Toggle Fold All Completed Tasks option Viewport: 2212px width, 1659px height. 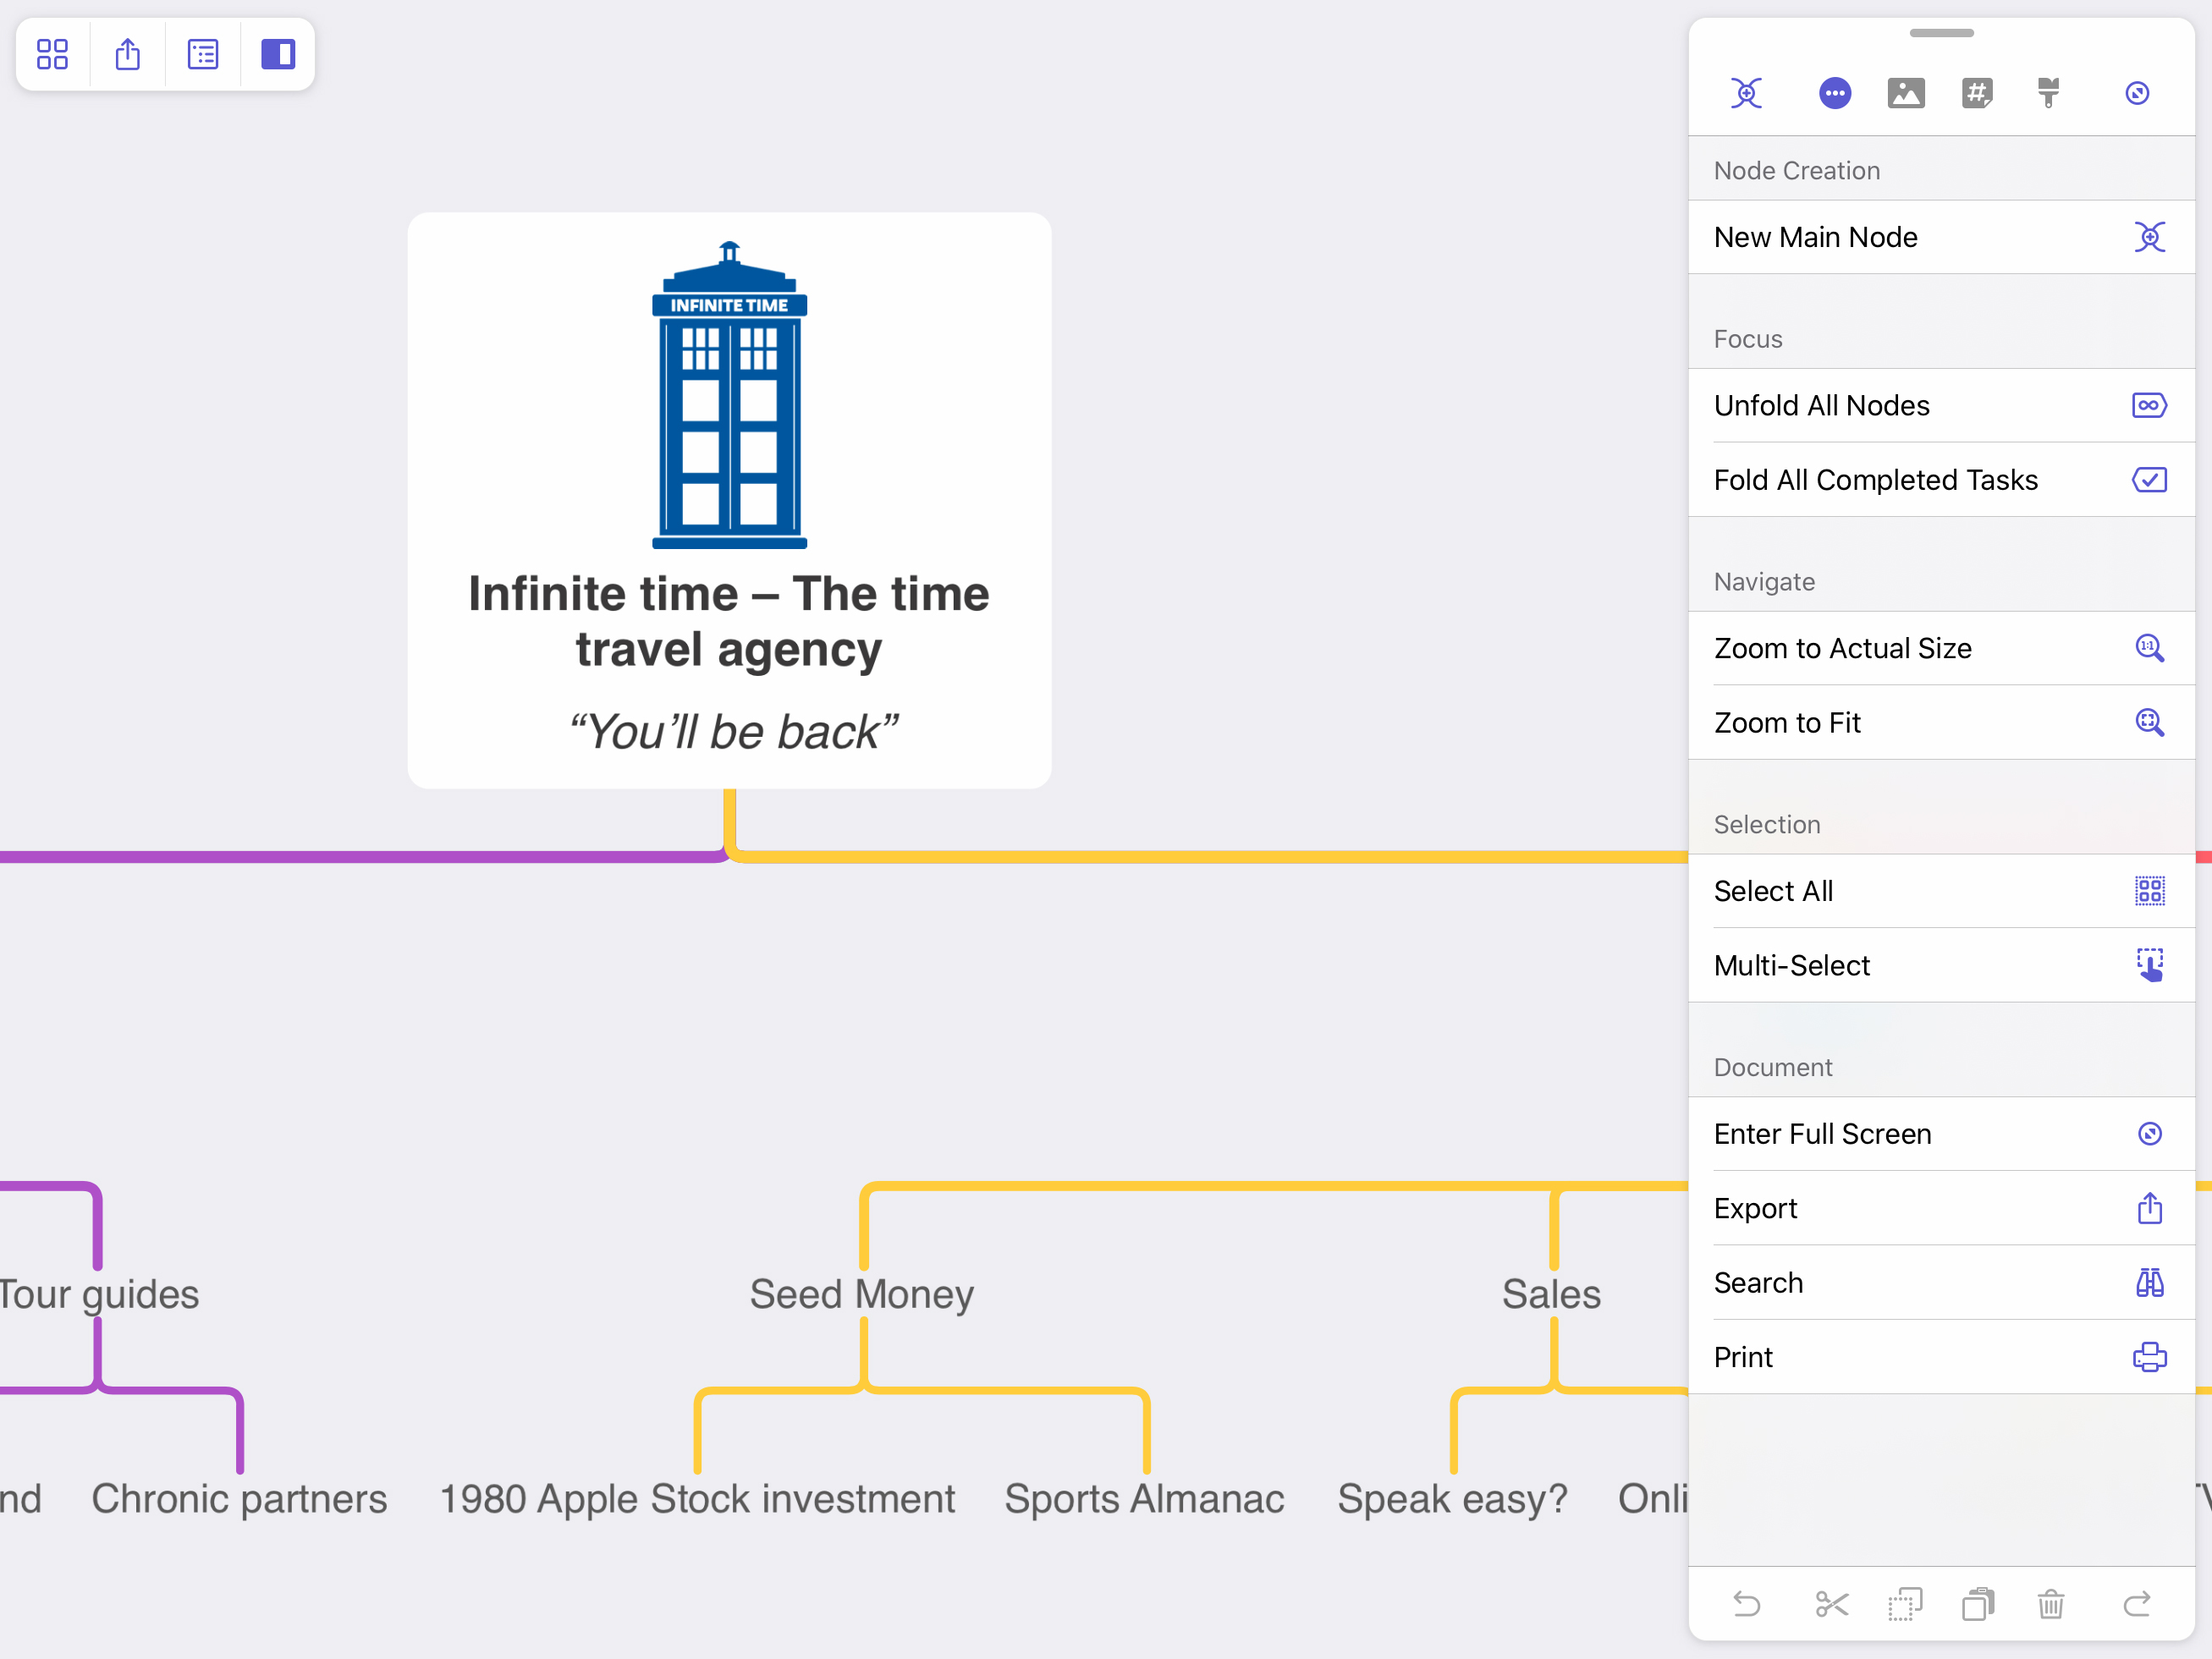point(1939,479)
